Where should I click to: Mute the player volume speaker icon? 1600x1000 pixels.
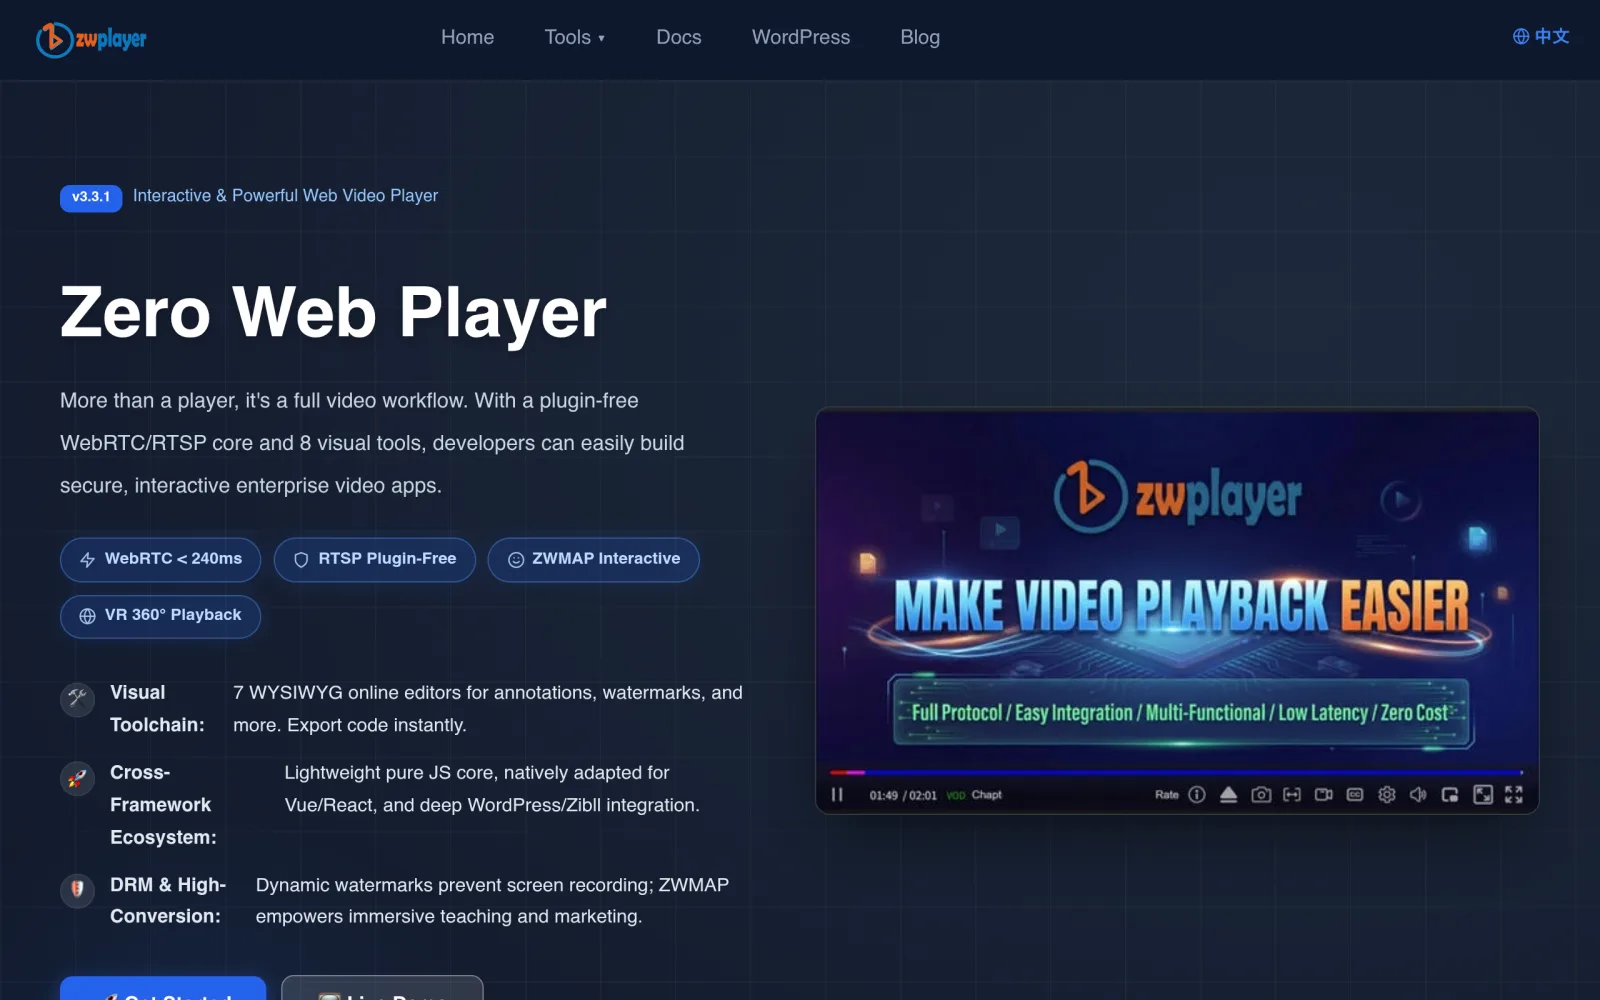point(1418,794)
